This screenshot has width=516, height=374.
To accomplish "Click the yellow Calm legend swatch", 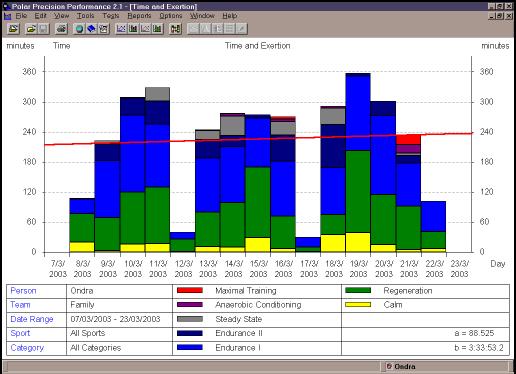I will pyautogui.click(x=358, y=304).
